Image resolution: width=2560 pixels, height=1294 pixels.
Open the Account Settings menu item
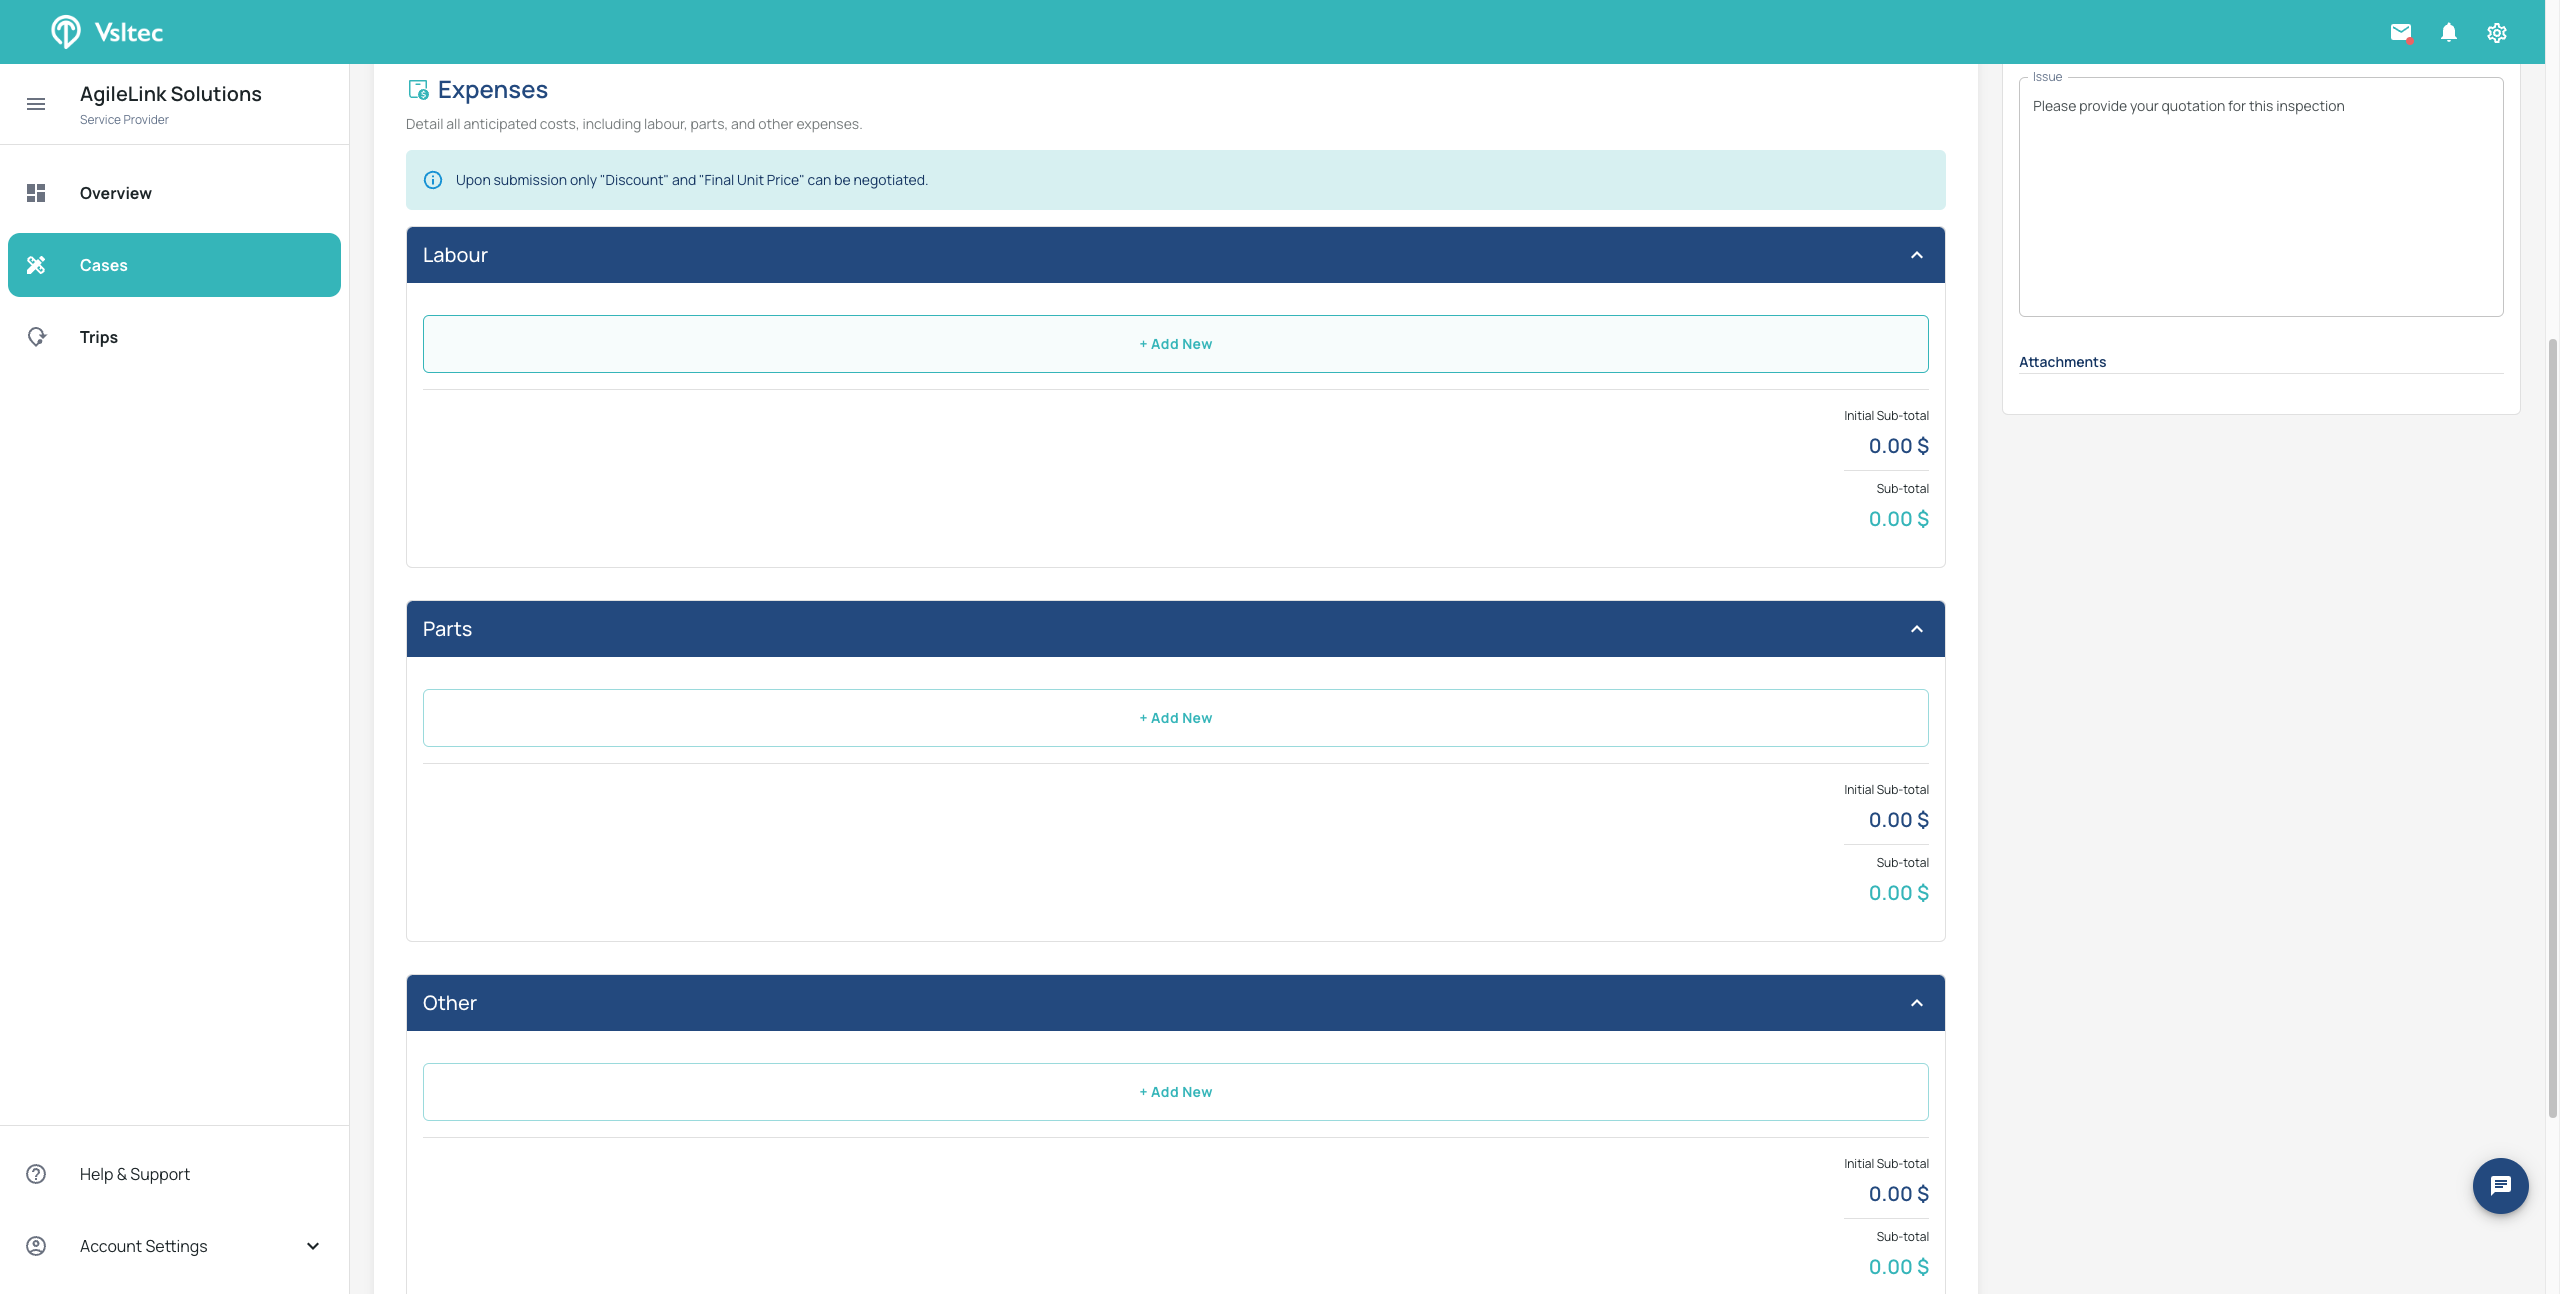(174, 1246)
